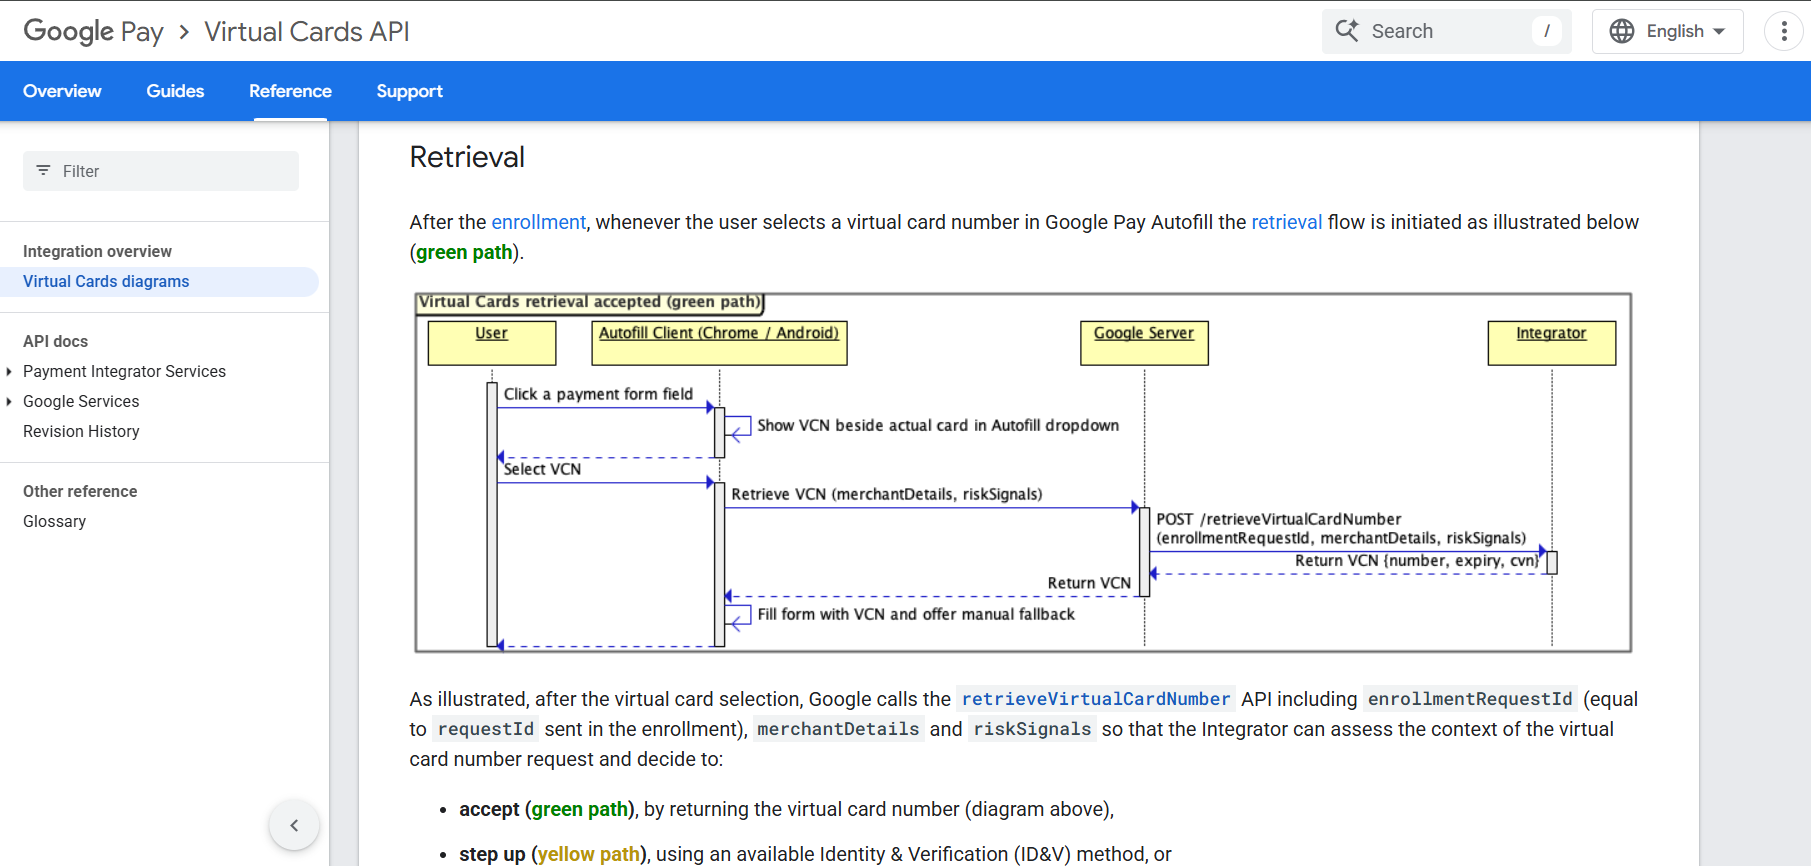Click the API docs sidebar heading
The height and width of the screenshot is (866, 1811).
coord(55,341)
